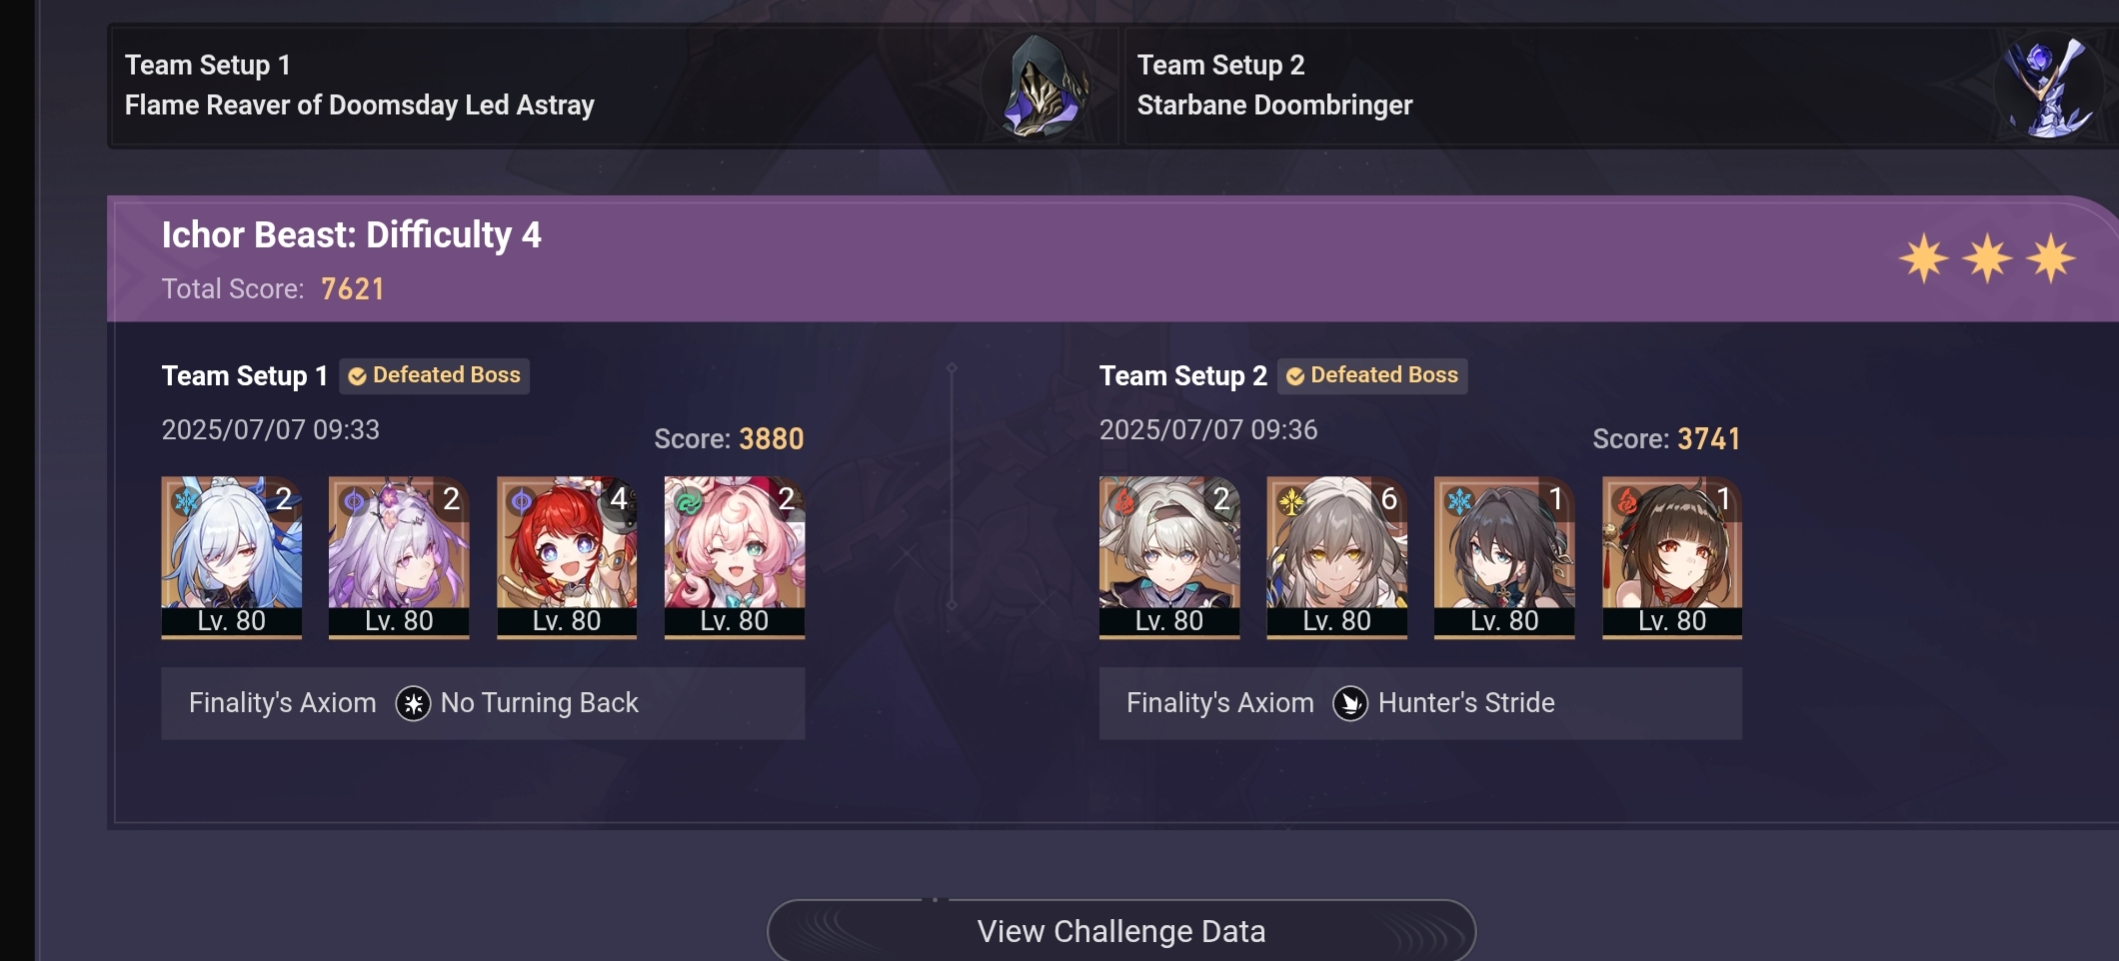Select the pink-haired wind character portrait

734,556
